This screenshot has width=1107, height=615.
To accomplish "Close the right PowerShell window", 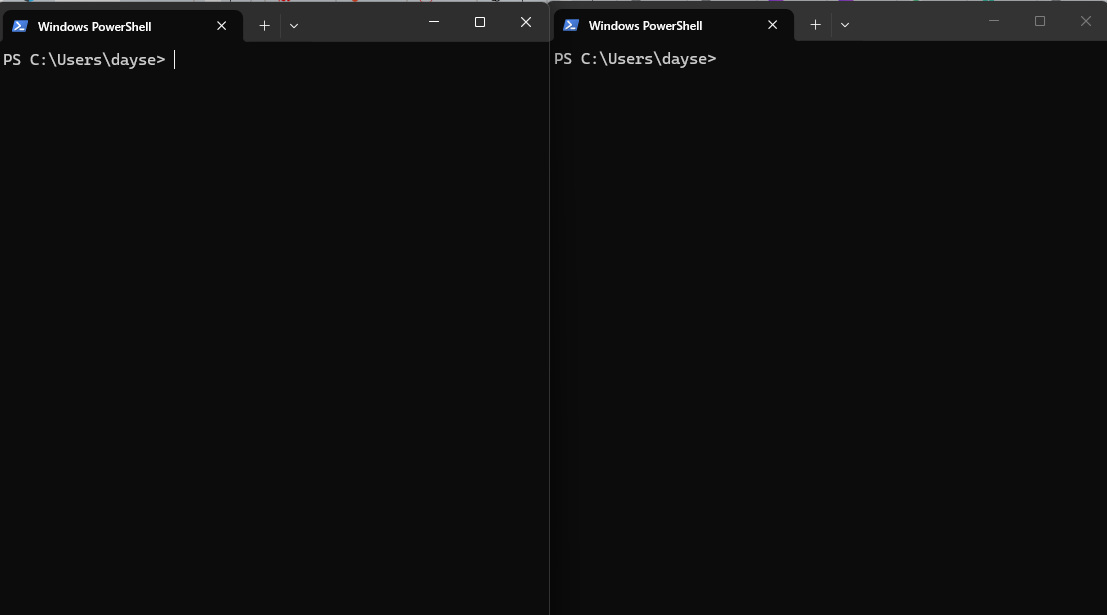I will pyautogui.click(x=1086, y=21).
